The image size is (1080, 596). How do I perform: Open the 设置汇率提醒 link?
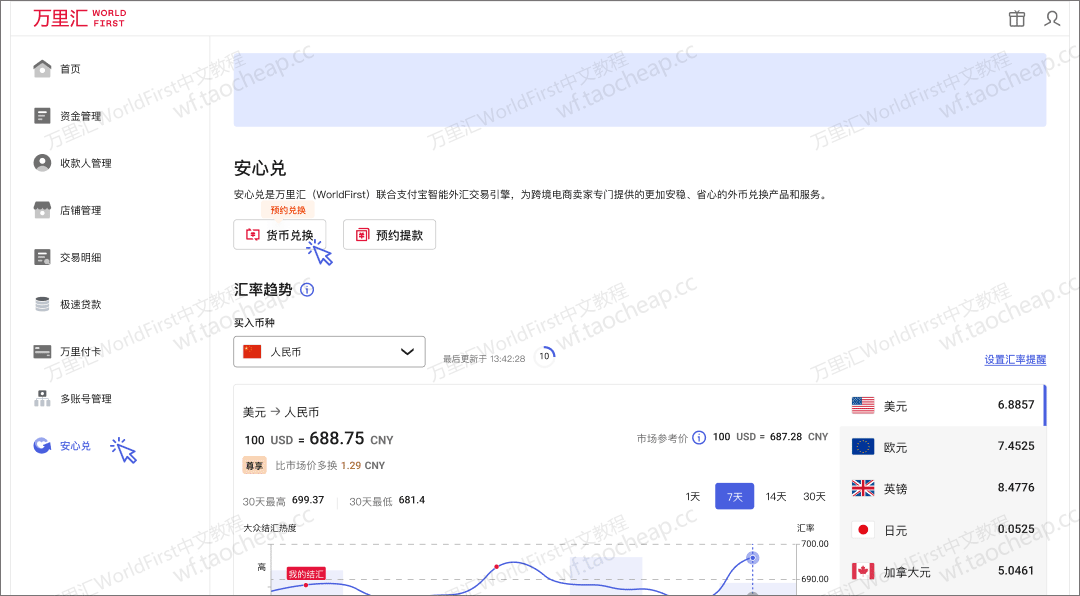(x=1015, y=360)
